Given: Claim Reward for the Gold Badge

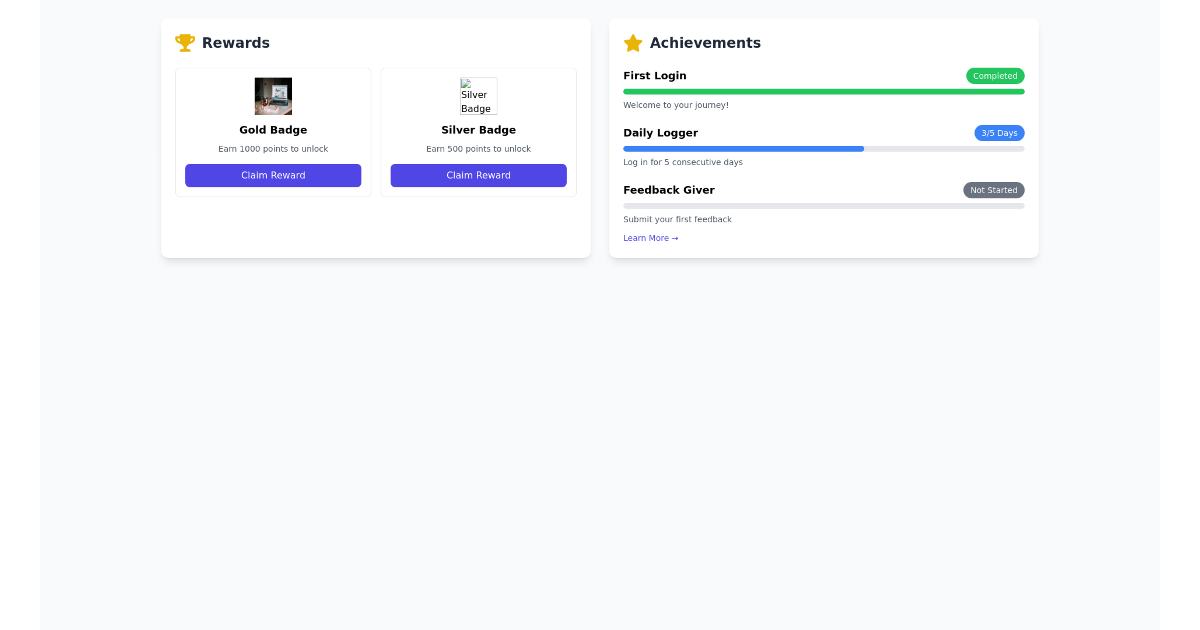Looking at the screenshot, I should point(273,175).
